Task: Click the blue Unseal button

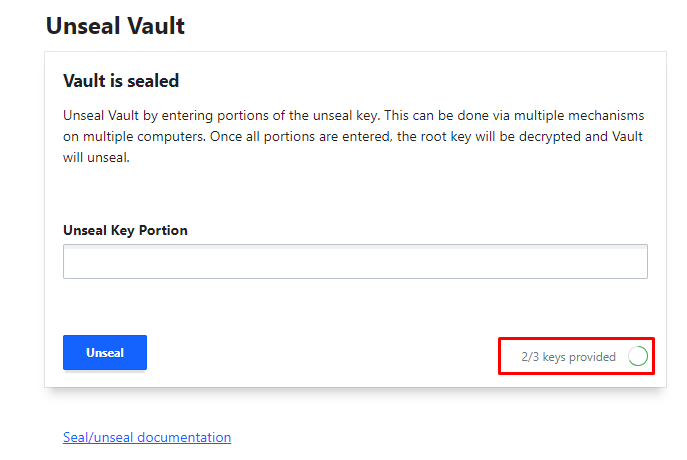Action: [x=105, y=353]
